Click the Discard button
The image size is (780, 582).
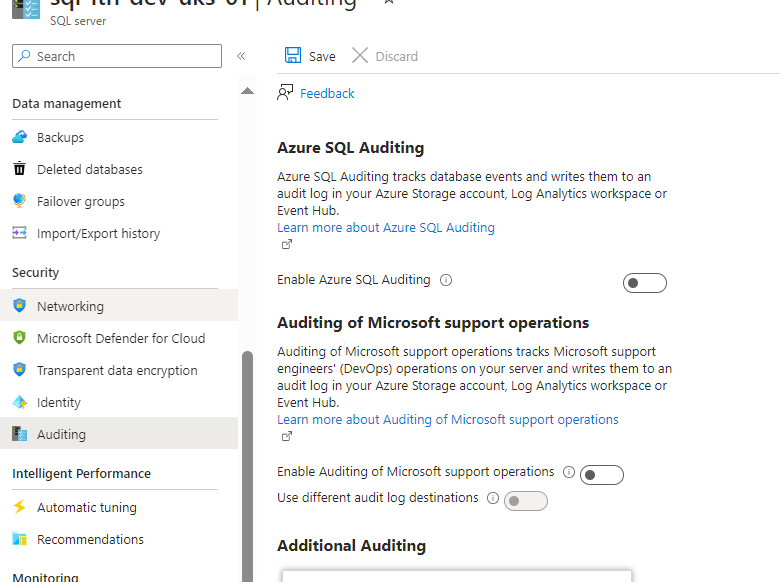coord(385,56)
